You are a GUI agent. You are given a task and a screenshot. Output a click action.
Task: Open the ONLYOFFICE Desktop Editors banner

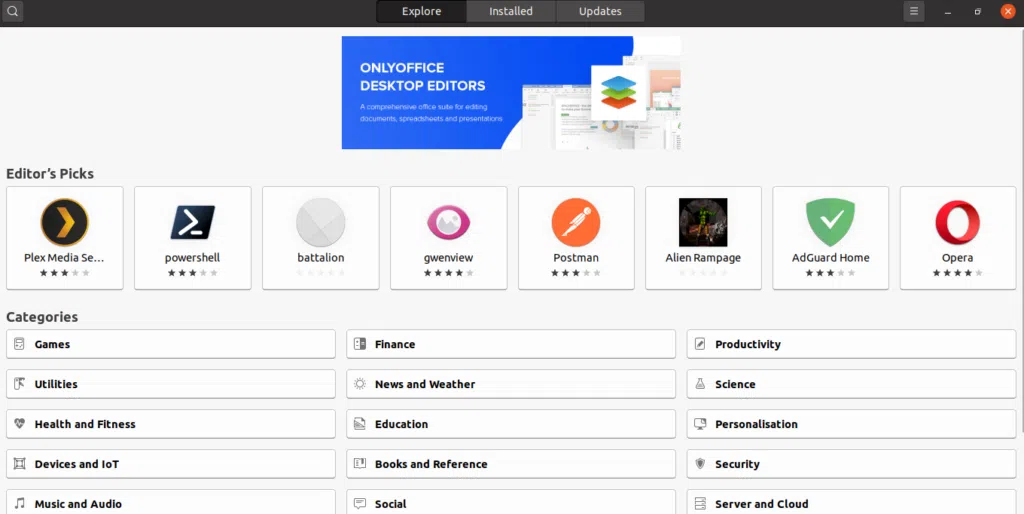point(511,92)
